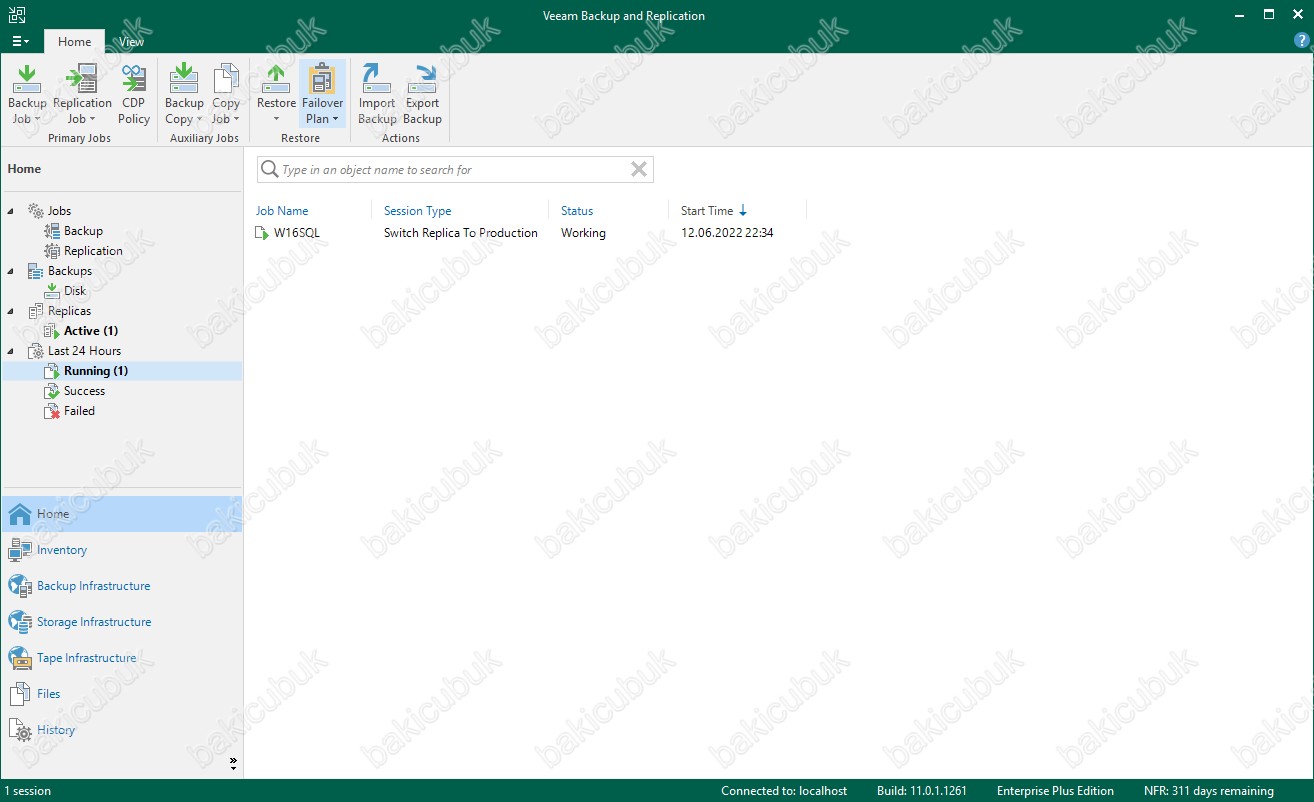Click NFR: 311 days remaining status
The width and height of the screenshot is (1314, 802).
[1209, 791]
